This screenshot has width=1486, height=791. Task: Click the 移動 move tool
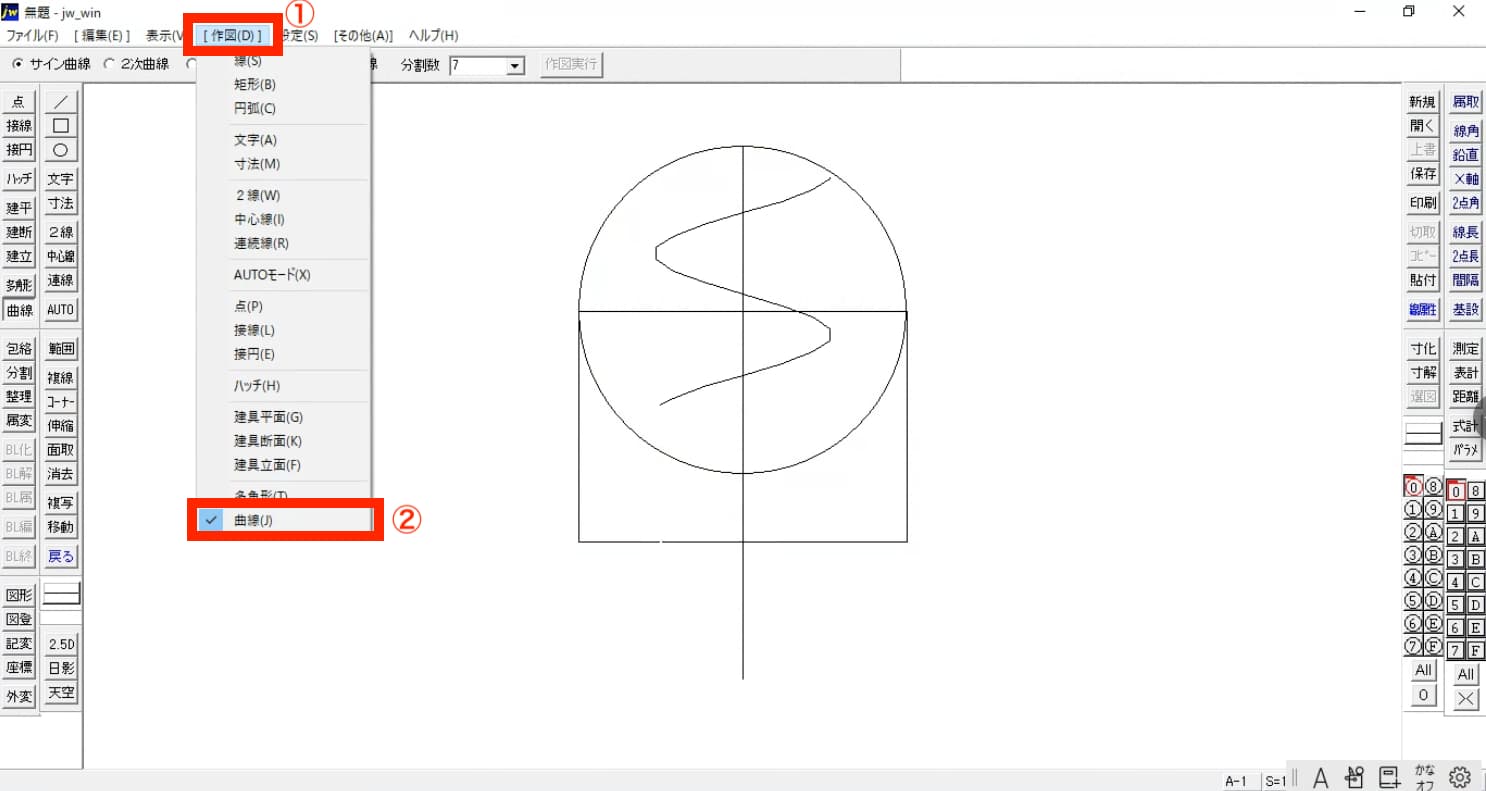pos(61,527)
